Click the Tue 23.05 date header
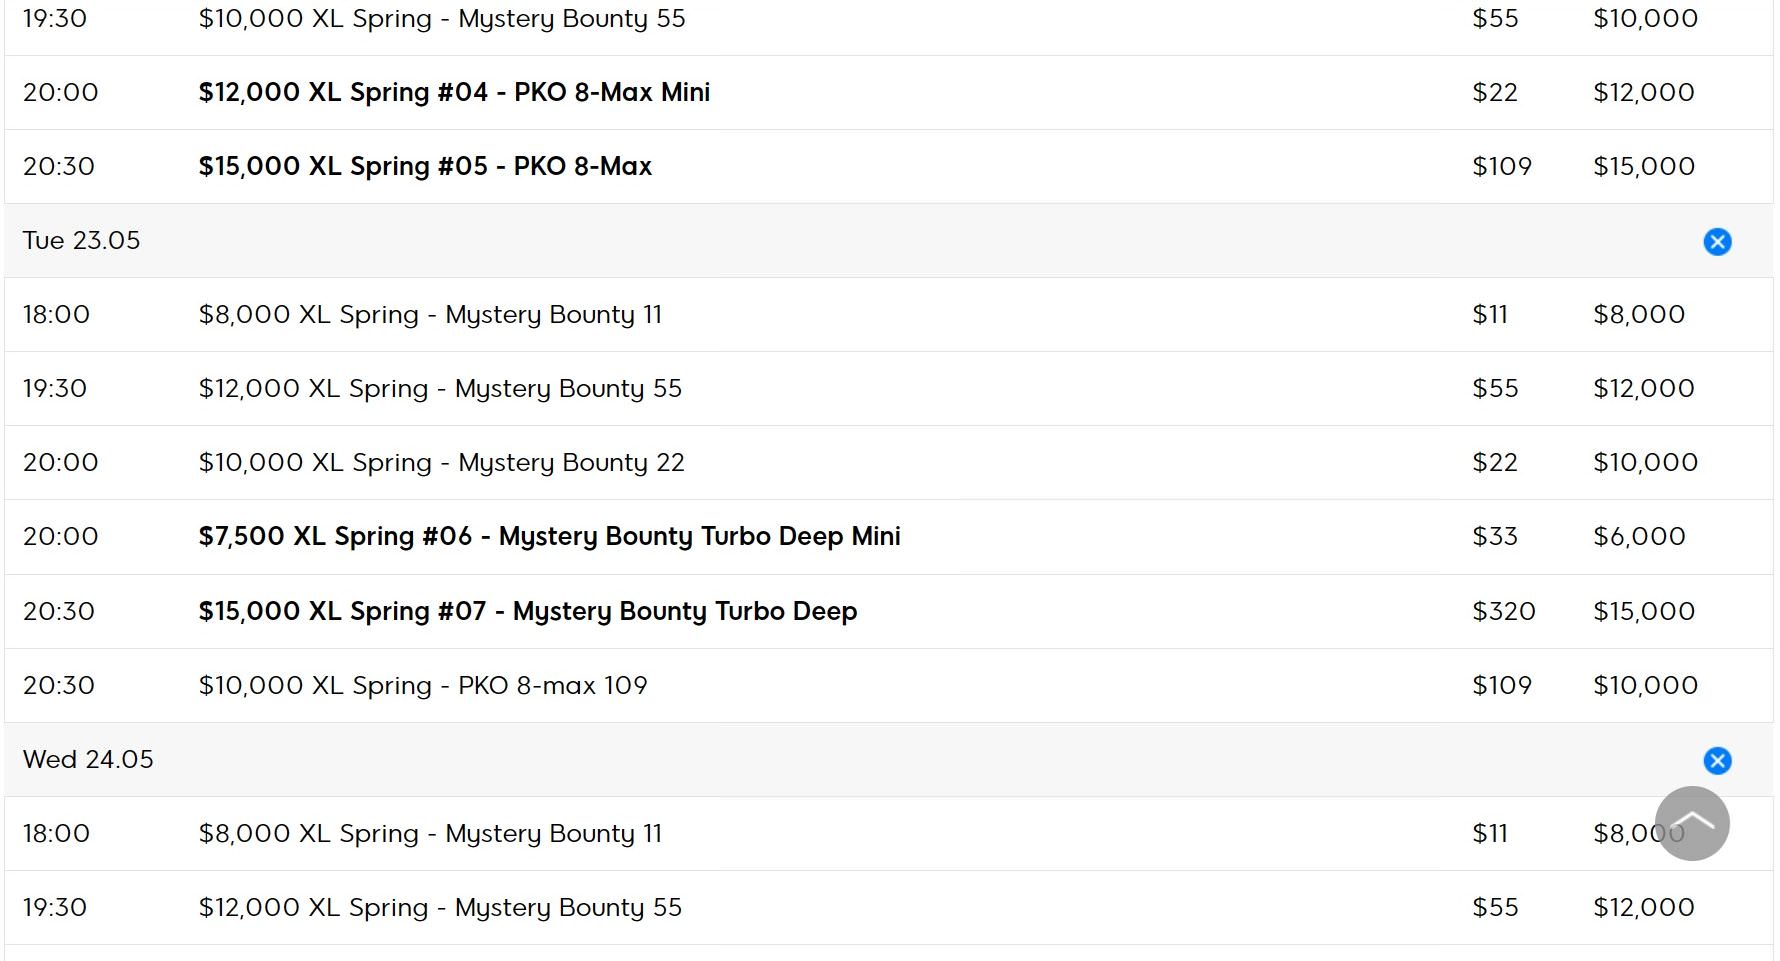 tap(82, 241)
